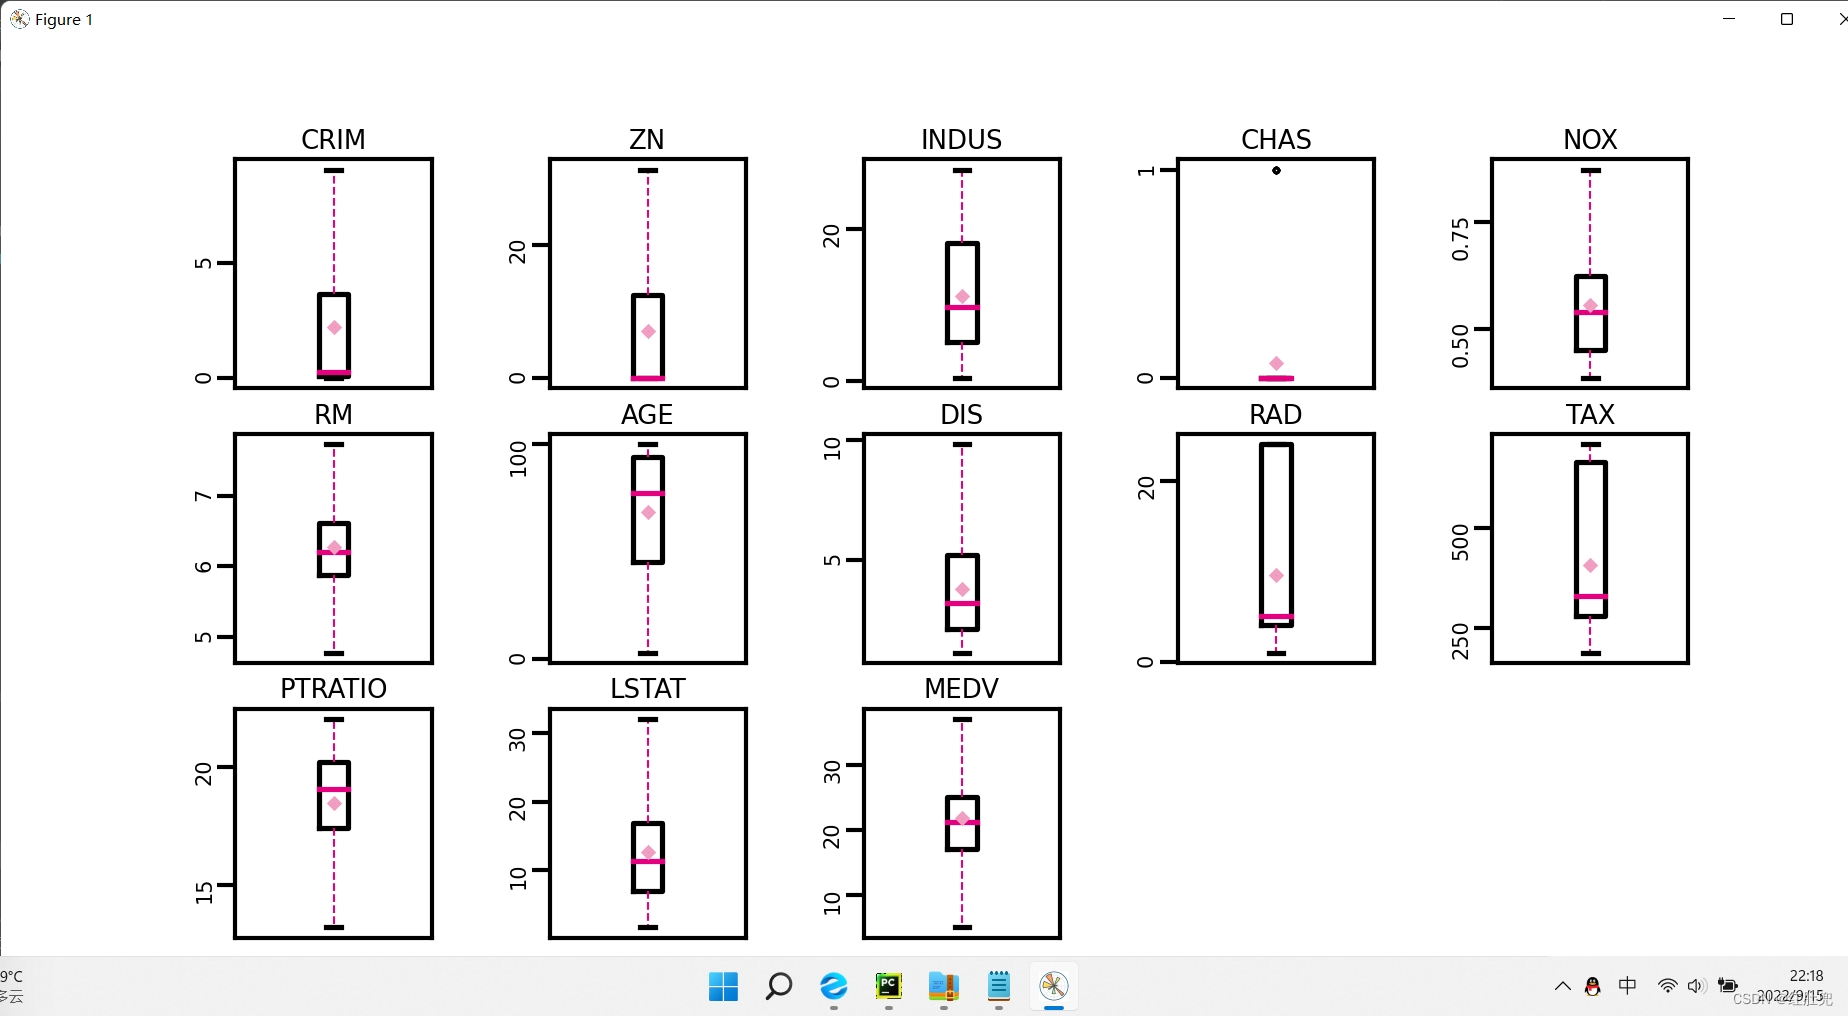This screenshot has width=1848, height=1016.
Task: Click the y-axis label 15 on PTRATIO
Action: (x=204, y=892)
